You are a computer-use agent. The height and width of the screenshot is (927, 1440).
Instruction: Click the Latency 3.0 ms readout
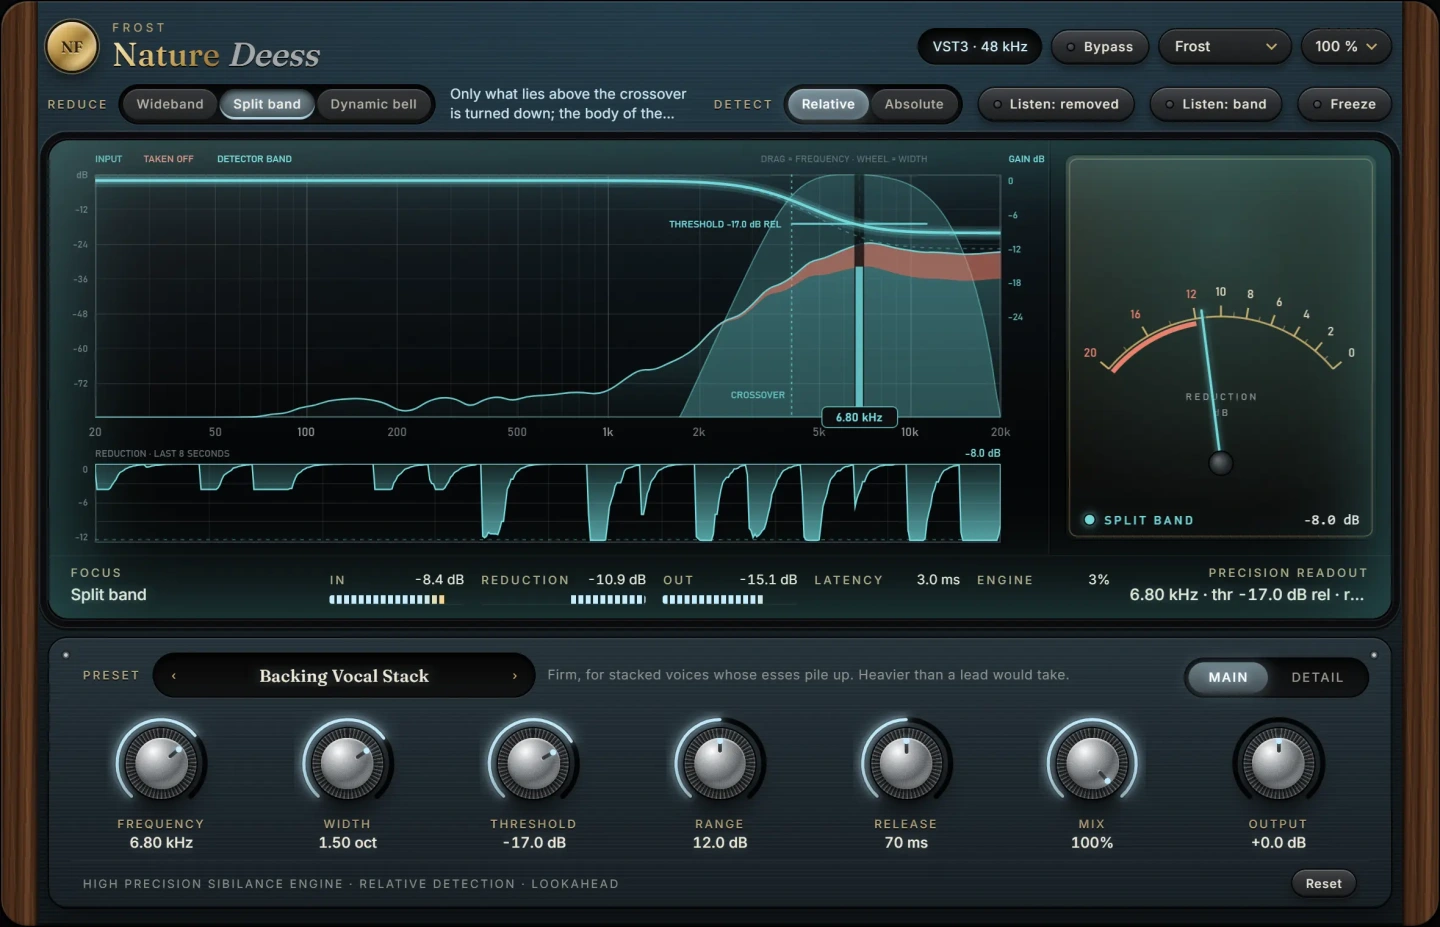click(887, 580)
